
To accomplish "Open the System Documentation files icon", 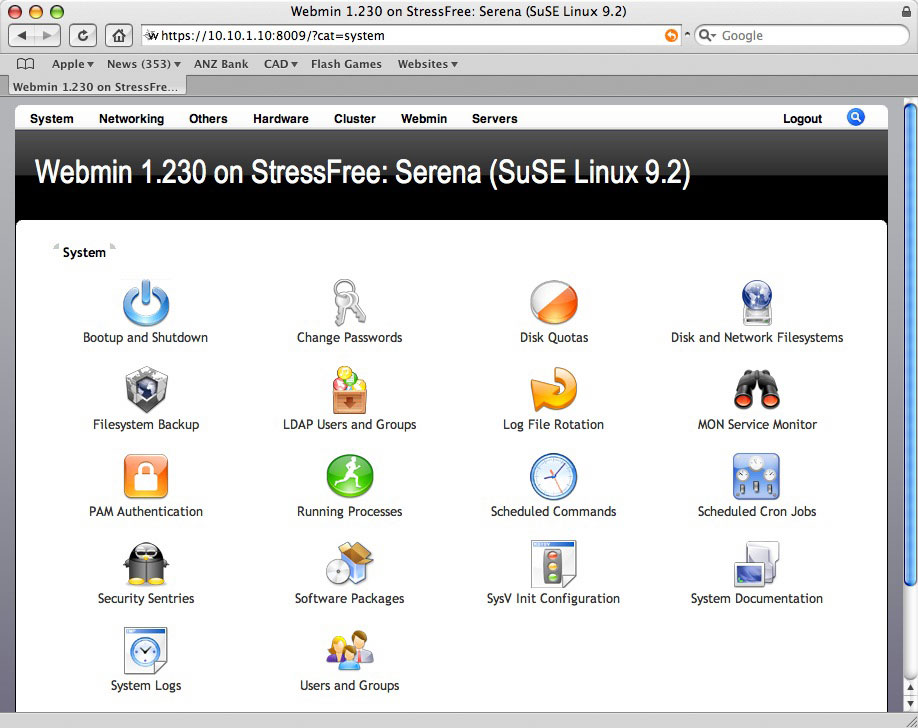I will click(x=757, y=563).
